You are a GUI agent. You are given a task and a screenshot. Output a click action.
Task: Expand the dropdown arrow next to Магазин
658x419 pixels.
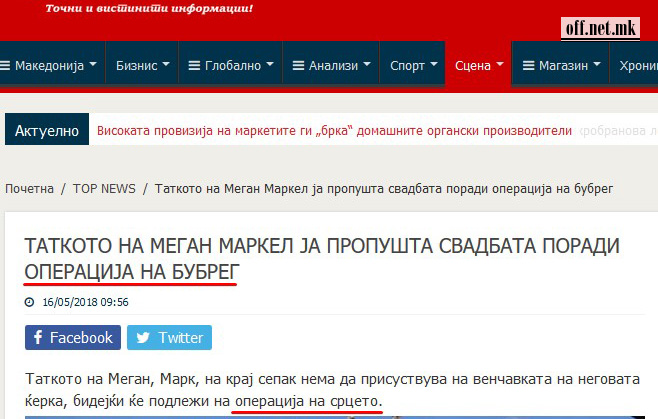pyautogui.click(x=597, y=64)
